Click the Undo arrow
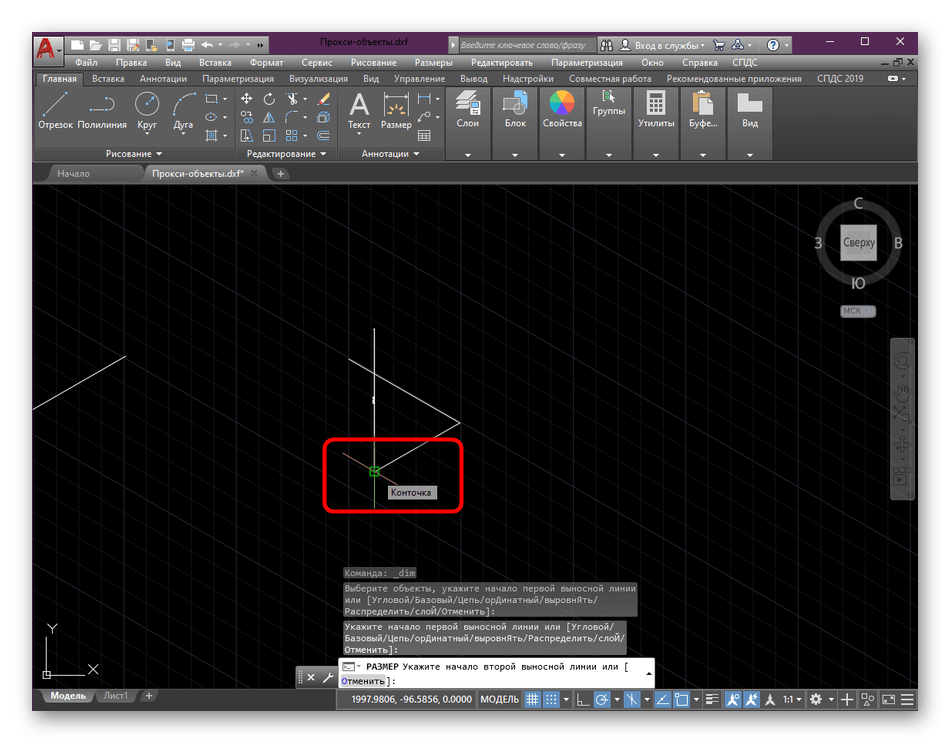This screenshot has height=743, width=950. (207, 45)
